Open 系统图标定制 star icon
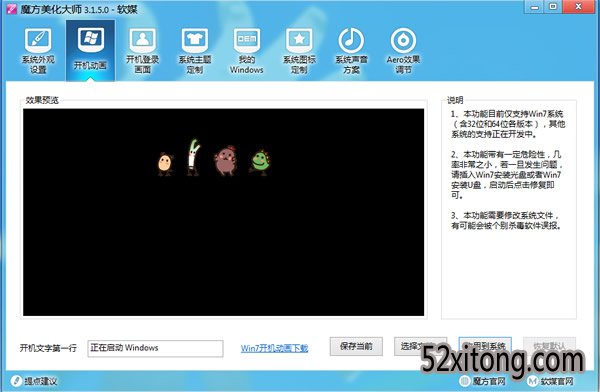The height and width of the screenshot is (392, 600). 299,41
